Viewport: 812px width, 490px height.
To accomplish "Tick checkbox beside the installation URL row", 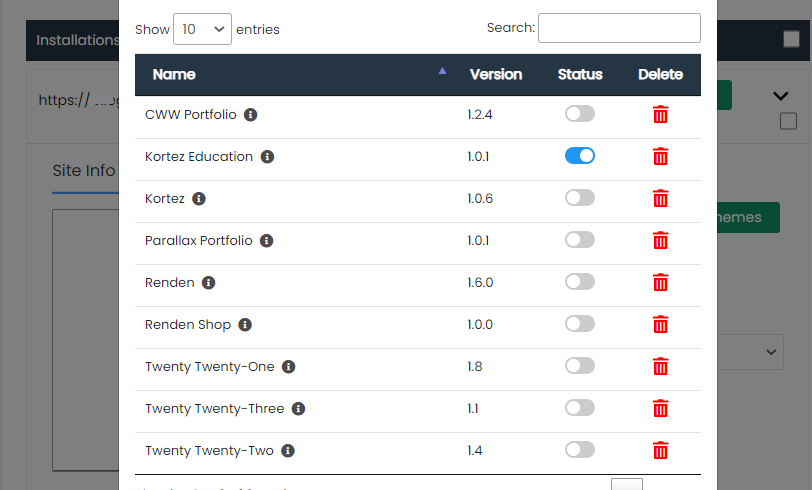I will tap(788, 121).
